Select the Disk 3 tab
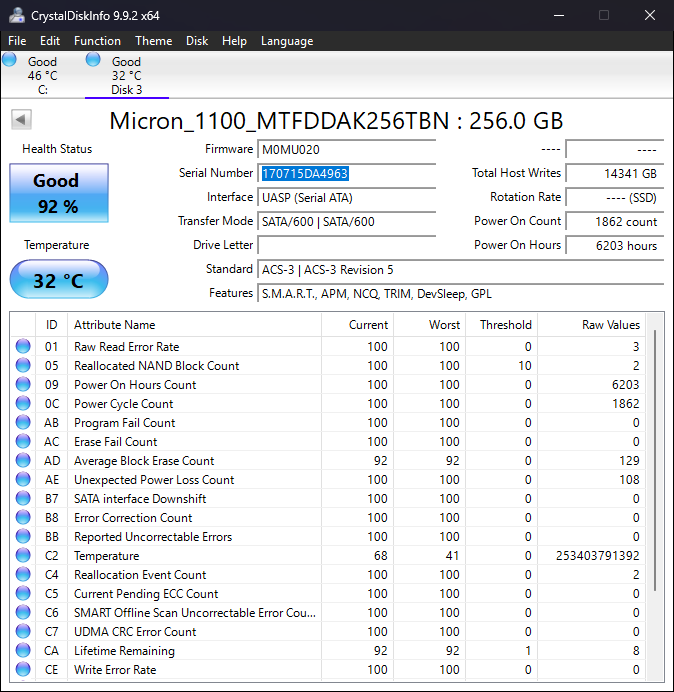This screenshot has height=692, width=674. click(x=127, y=75)
